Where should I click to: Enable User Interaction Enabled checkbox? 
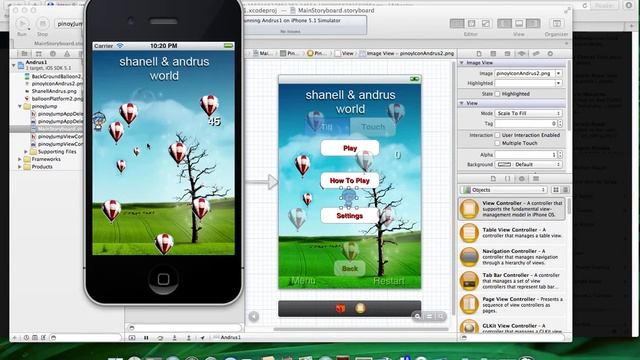[497, 135]
